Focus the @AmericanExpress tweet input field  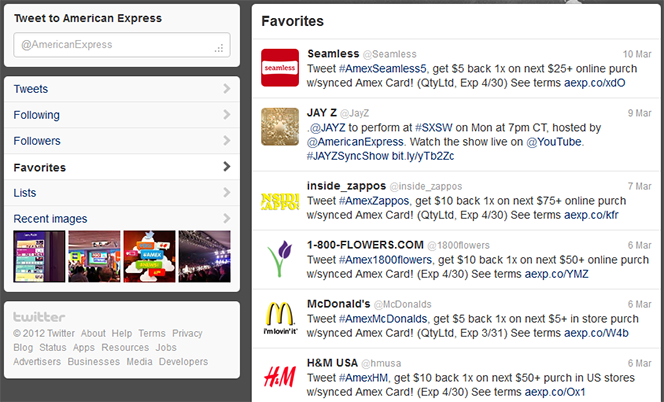point(122,44)
